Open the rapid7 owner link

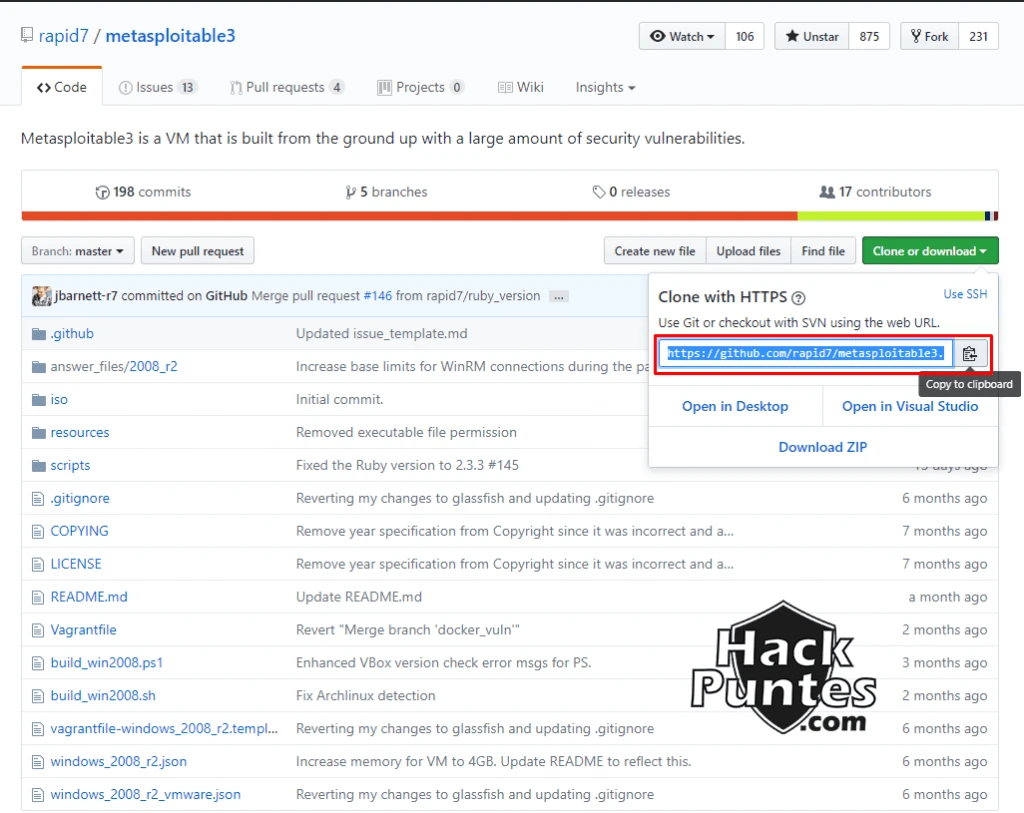tap(63, 36)
